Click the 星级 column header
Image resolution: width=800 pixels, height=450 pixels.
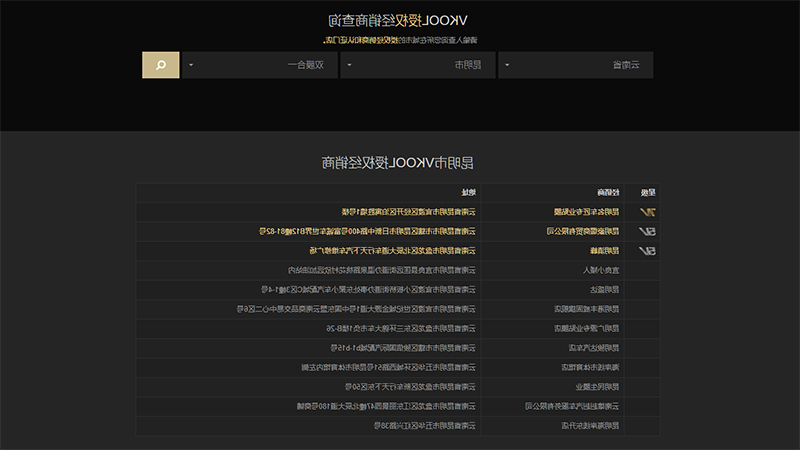point(648,192)
